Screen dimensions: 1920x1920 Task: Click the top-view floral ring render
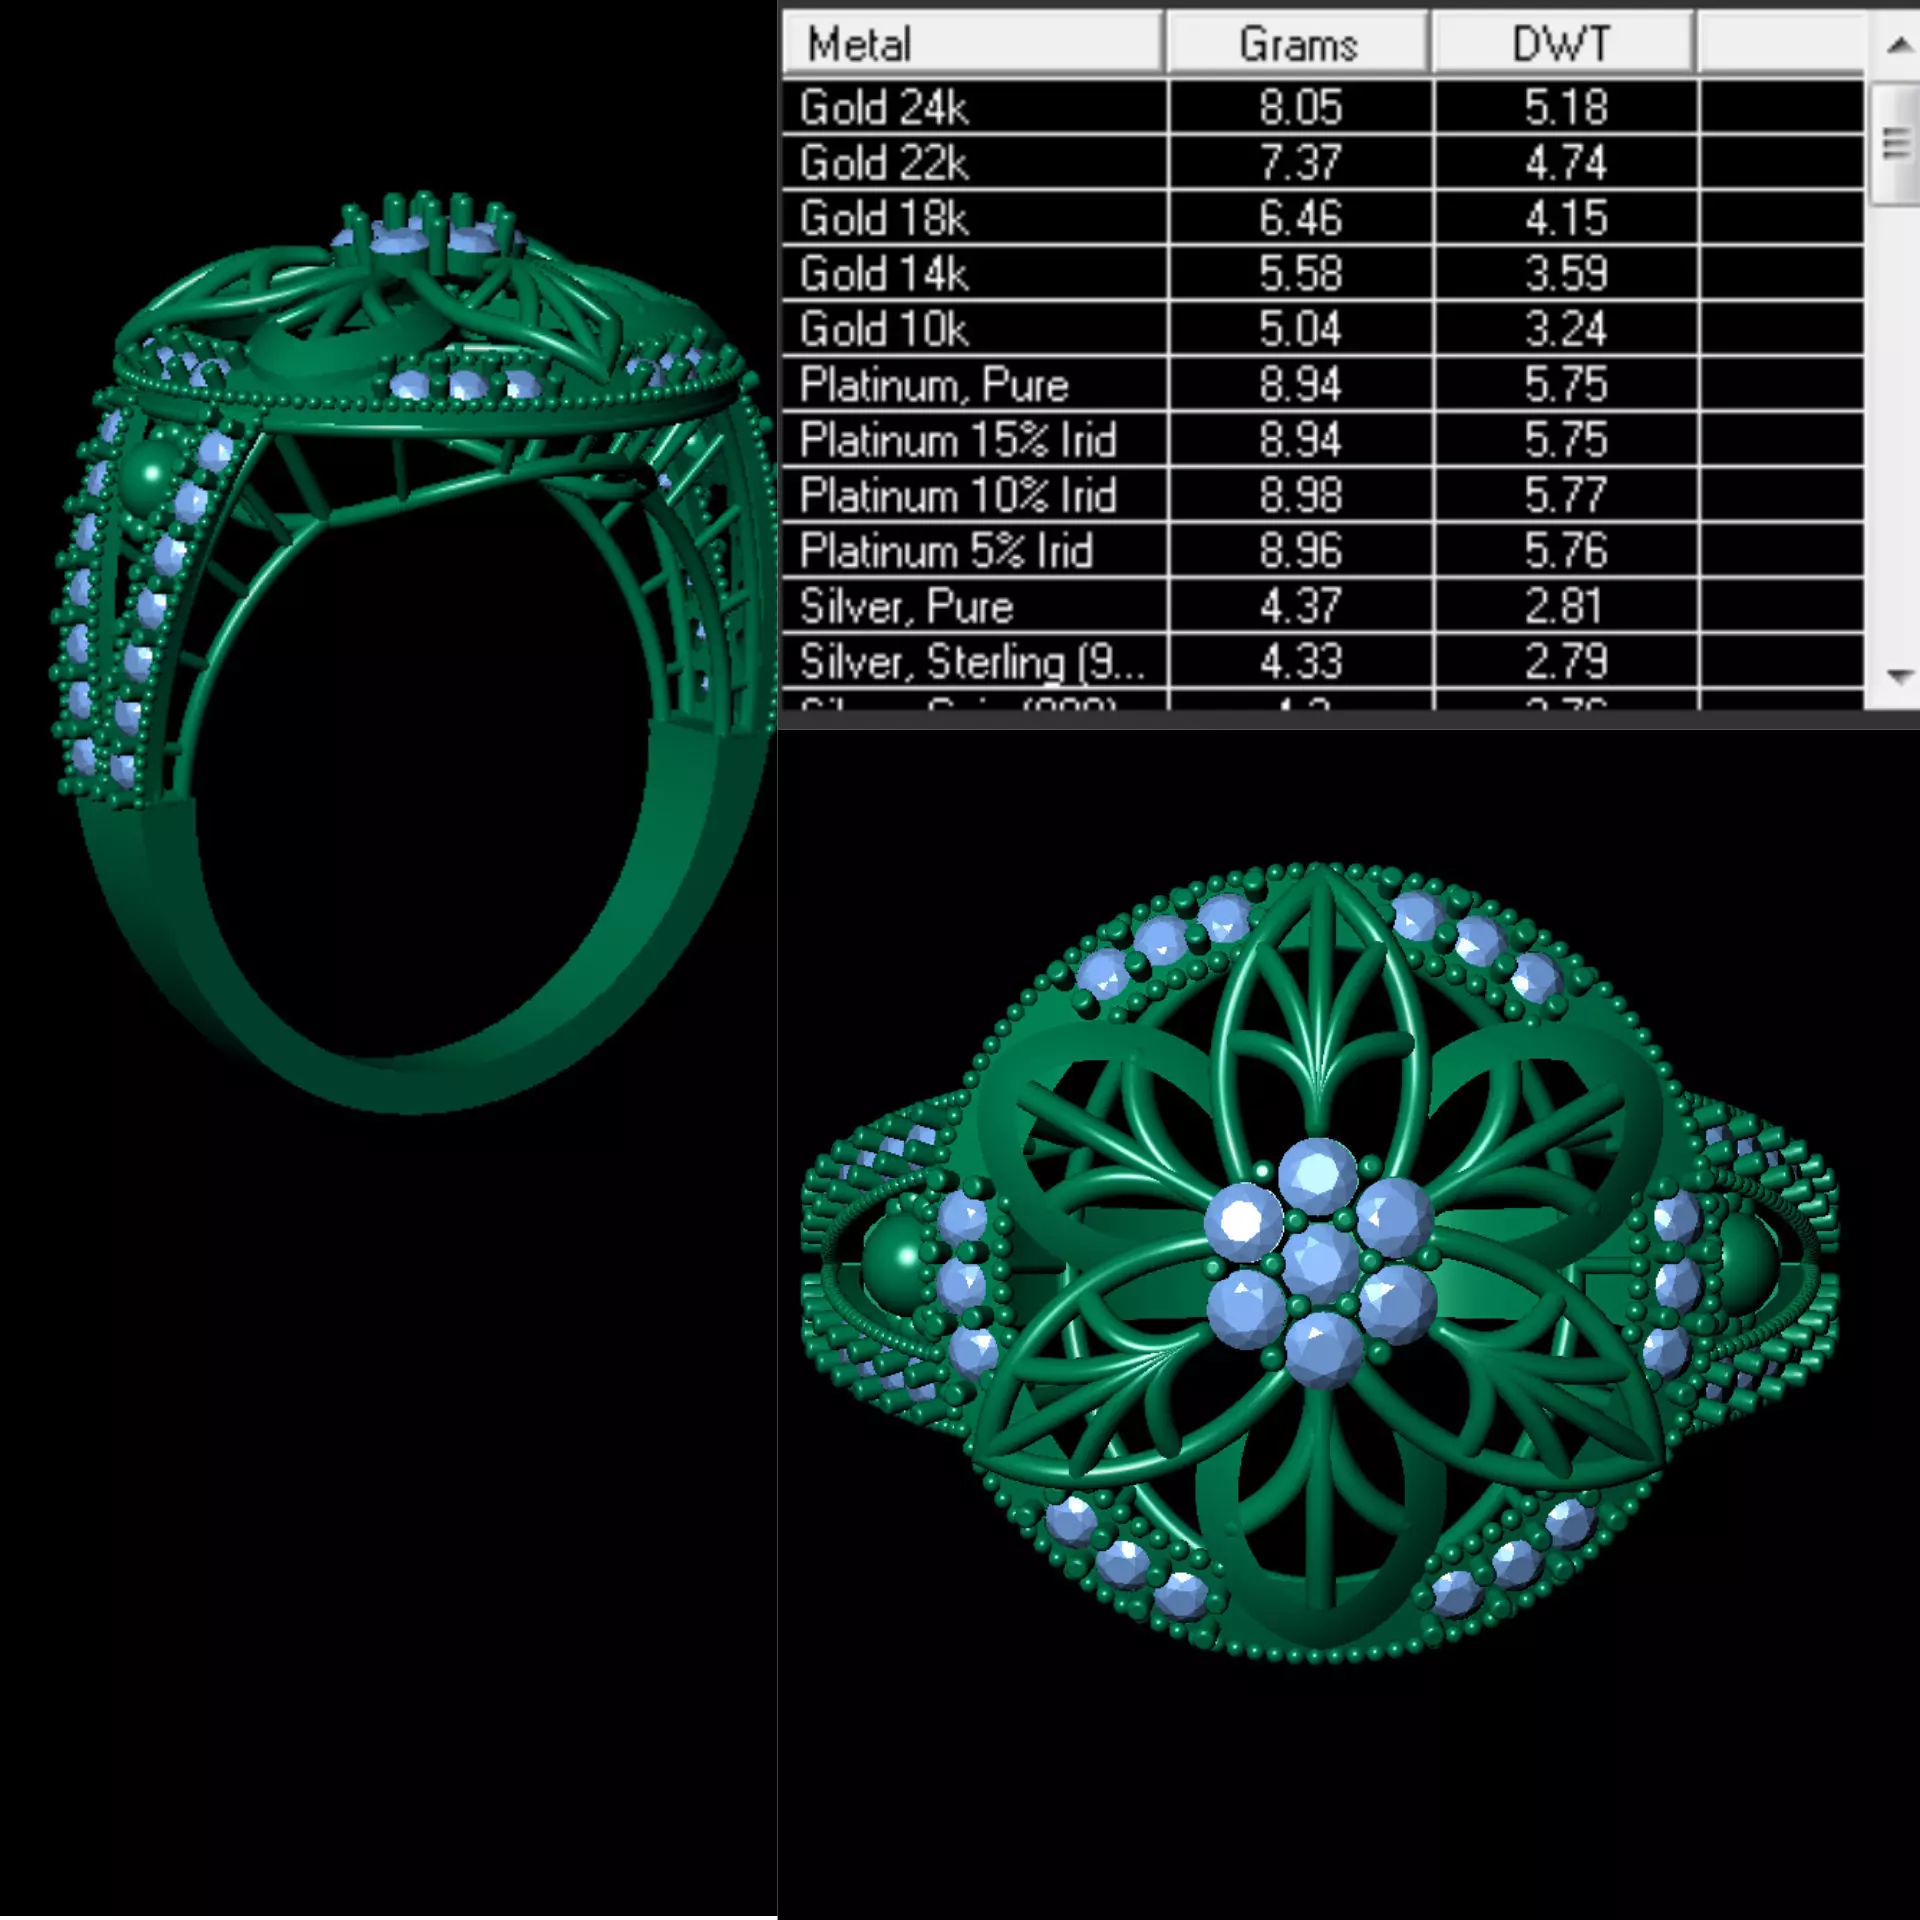(1320, 1262)
